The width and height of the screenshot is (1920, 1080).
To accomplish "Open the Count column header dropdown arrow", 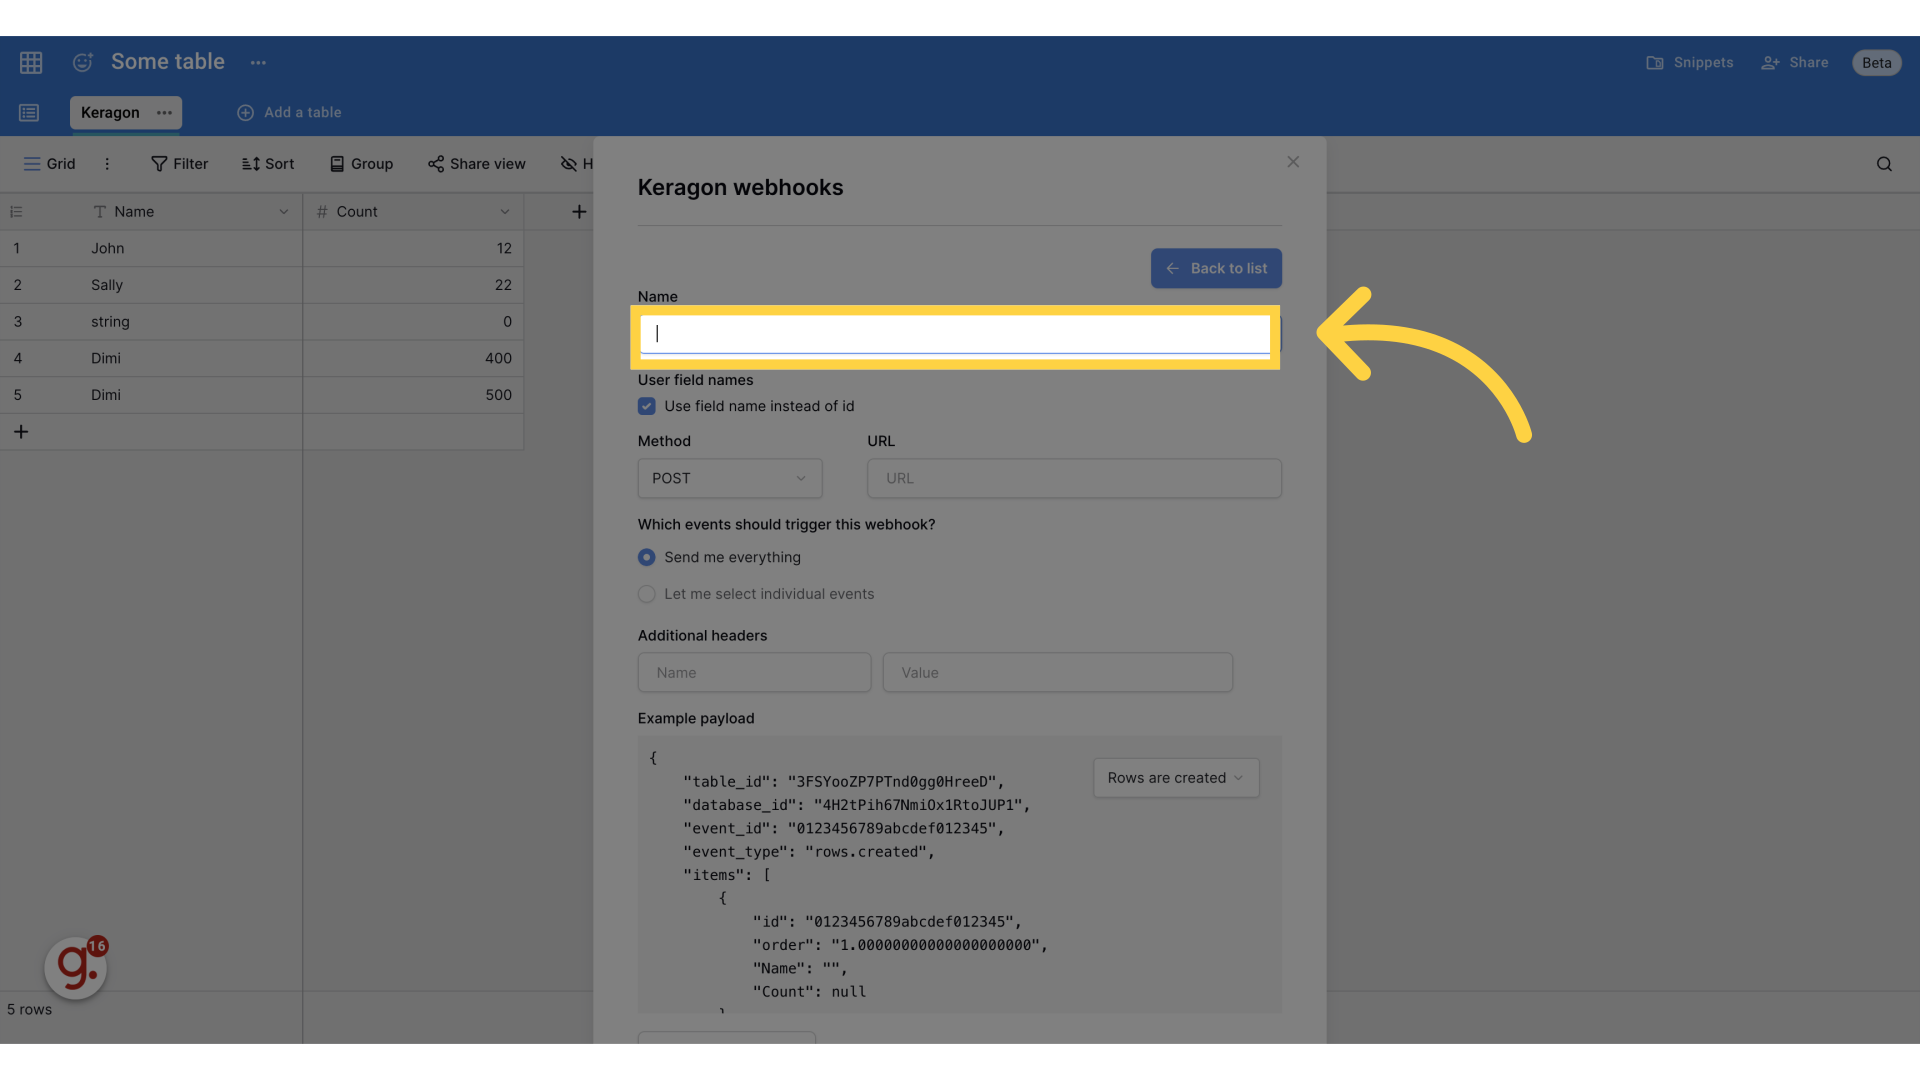I will 505,212.
